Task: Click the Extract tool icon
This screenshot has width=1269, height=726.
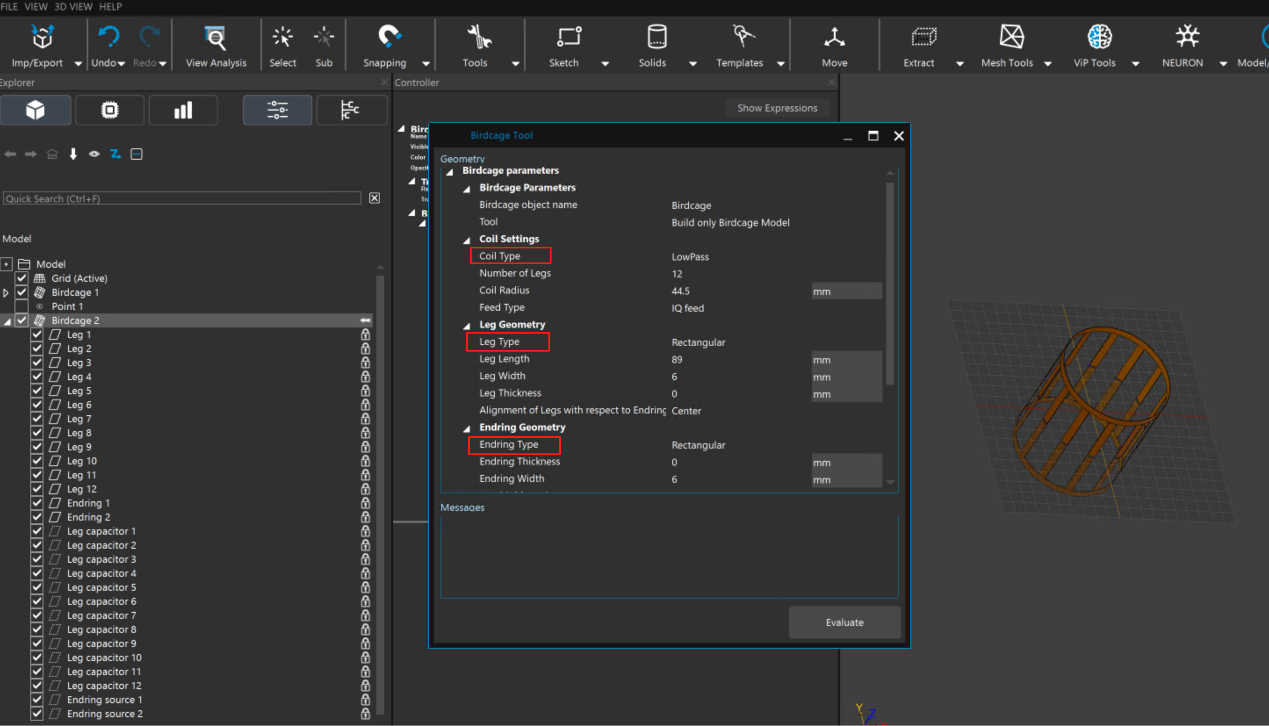Action: click(x=923, y=38)
